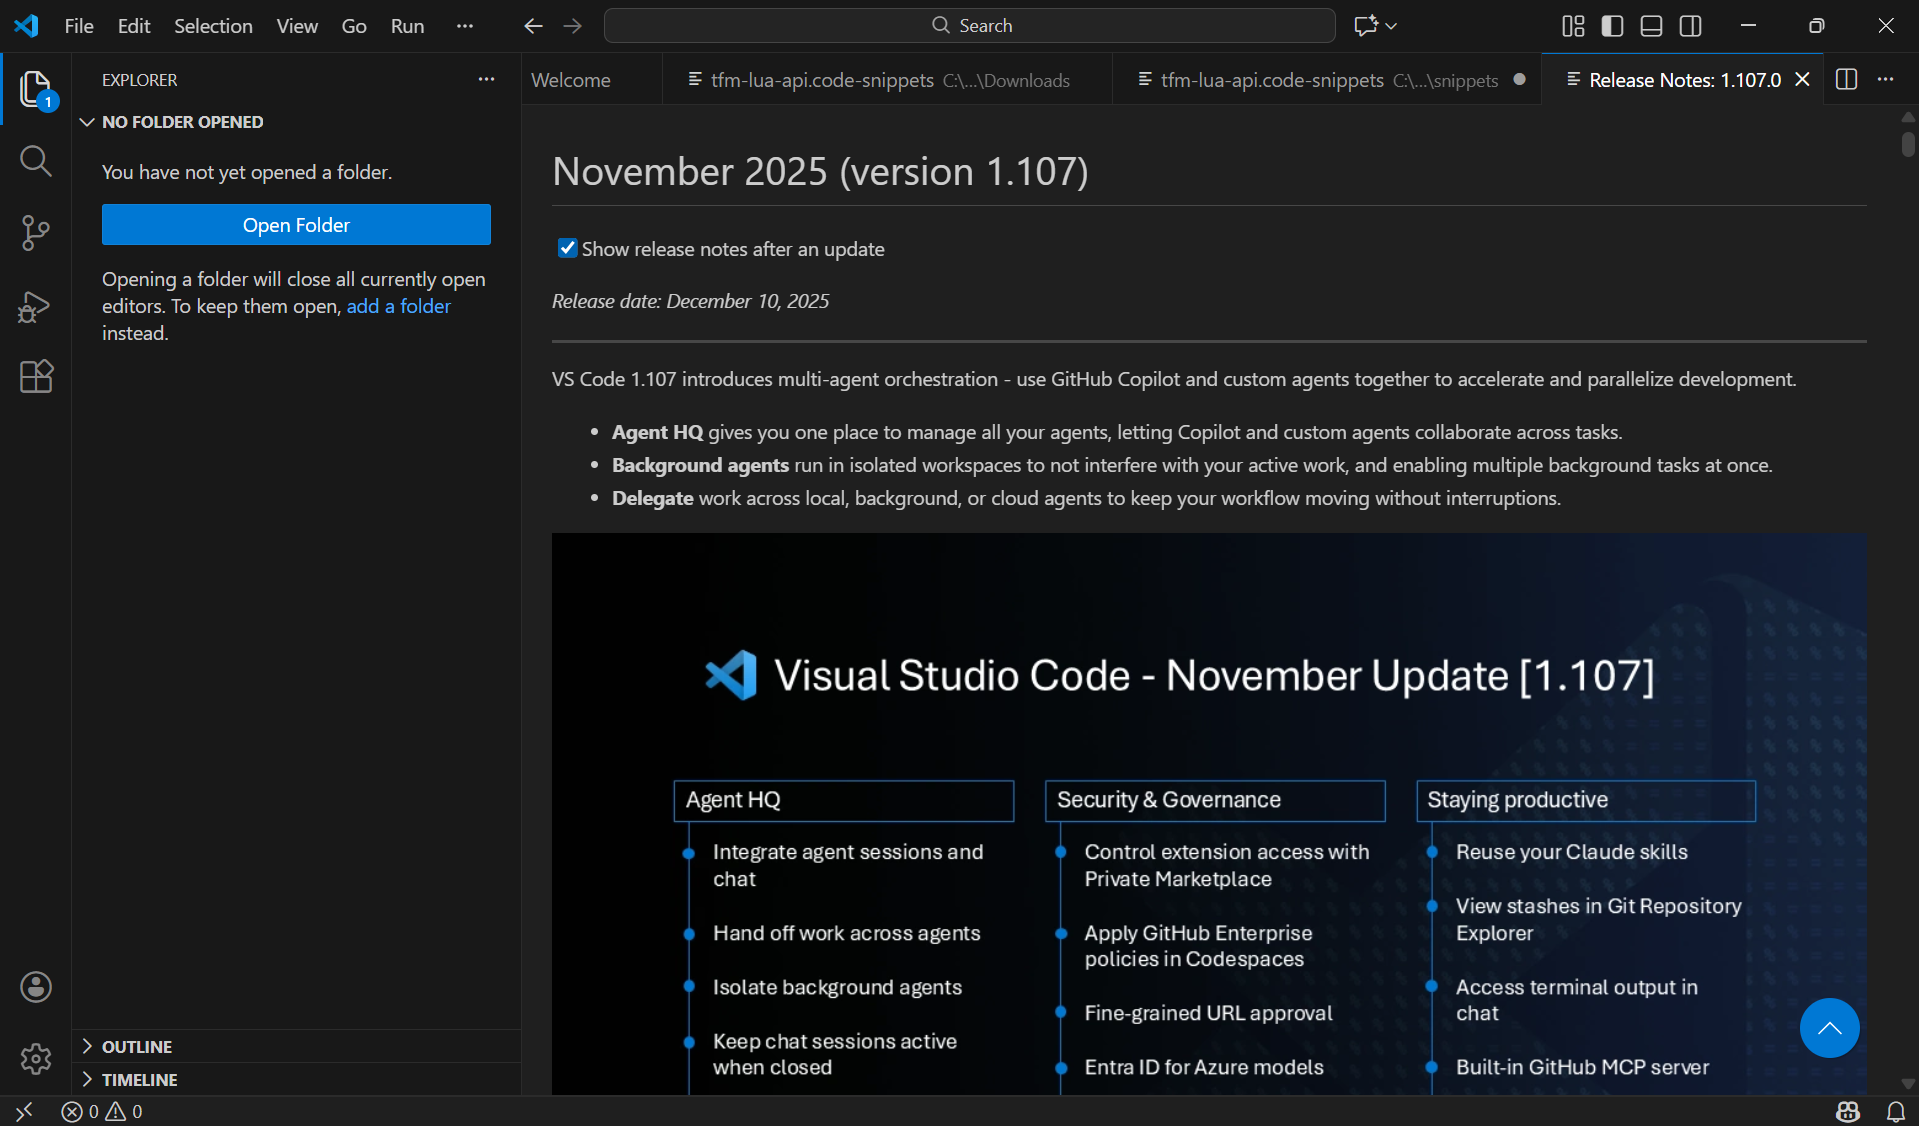Open the Copilot chat icon in title bar
Image resolution: width=1919 pixels, height=1126 pixels.
(1365, 26)
